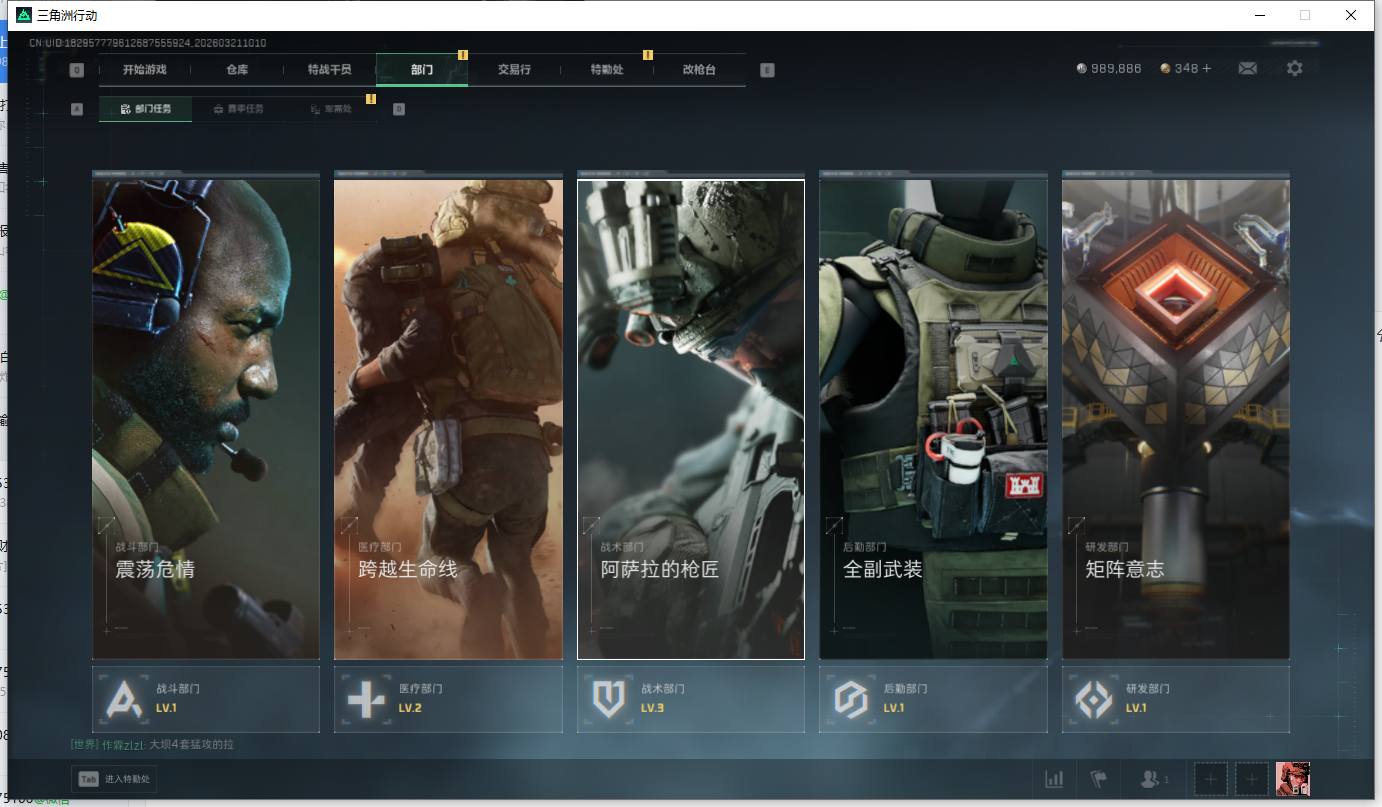This screenshot has height=807, width=1382.
Task: Click the 战斗部门 department emblem icon
Action: tap(125, 699)
